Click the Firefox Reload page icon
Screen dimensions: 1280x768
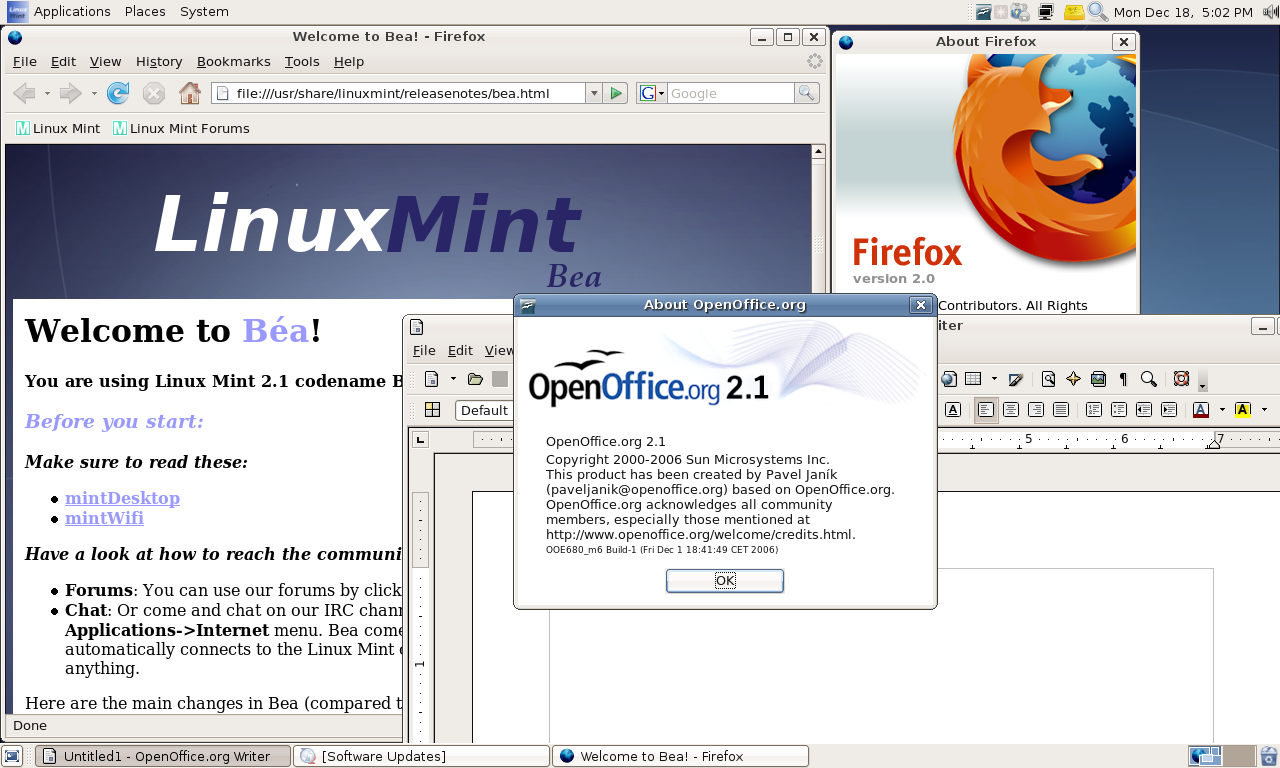click(118, 93)
